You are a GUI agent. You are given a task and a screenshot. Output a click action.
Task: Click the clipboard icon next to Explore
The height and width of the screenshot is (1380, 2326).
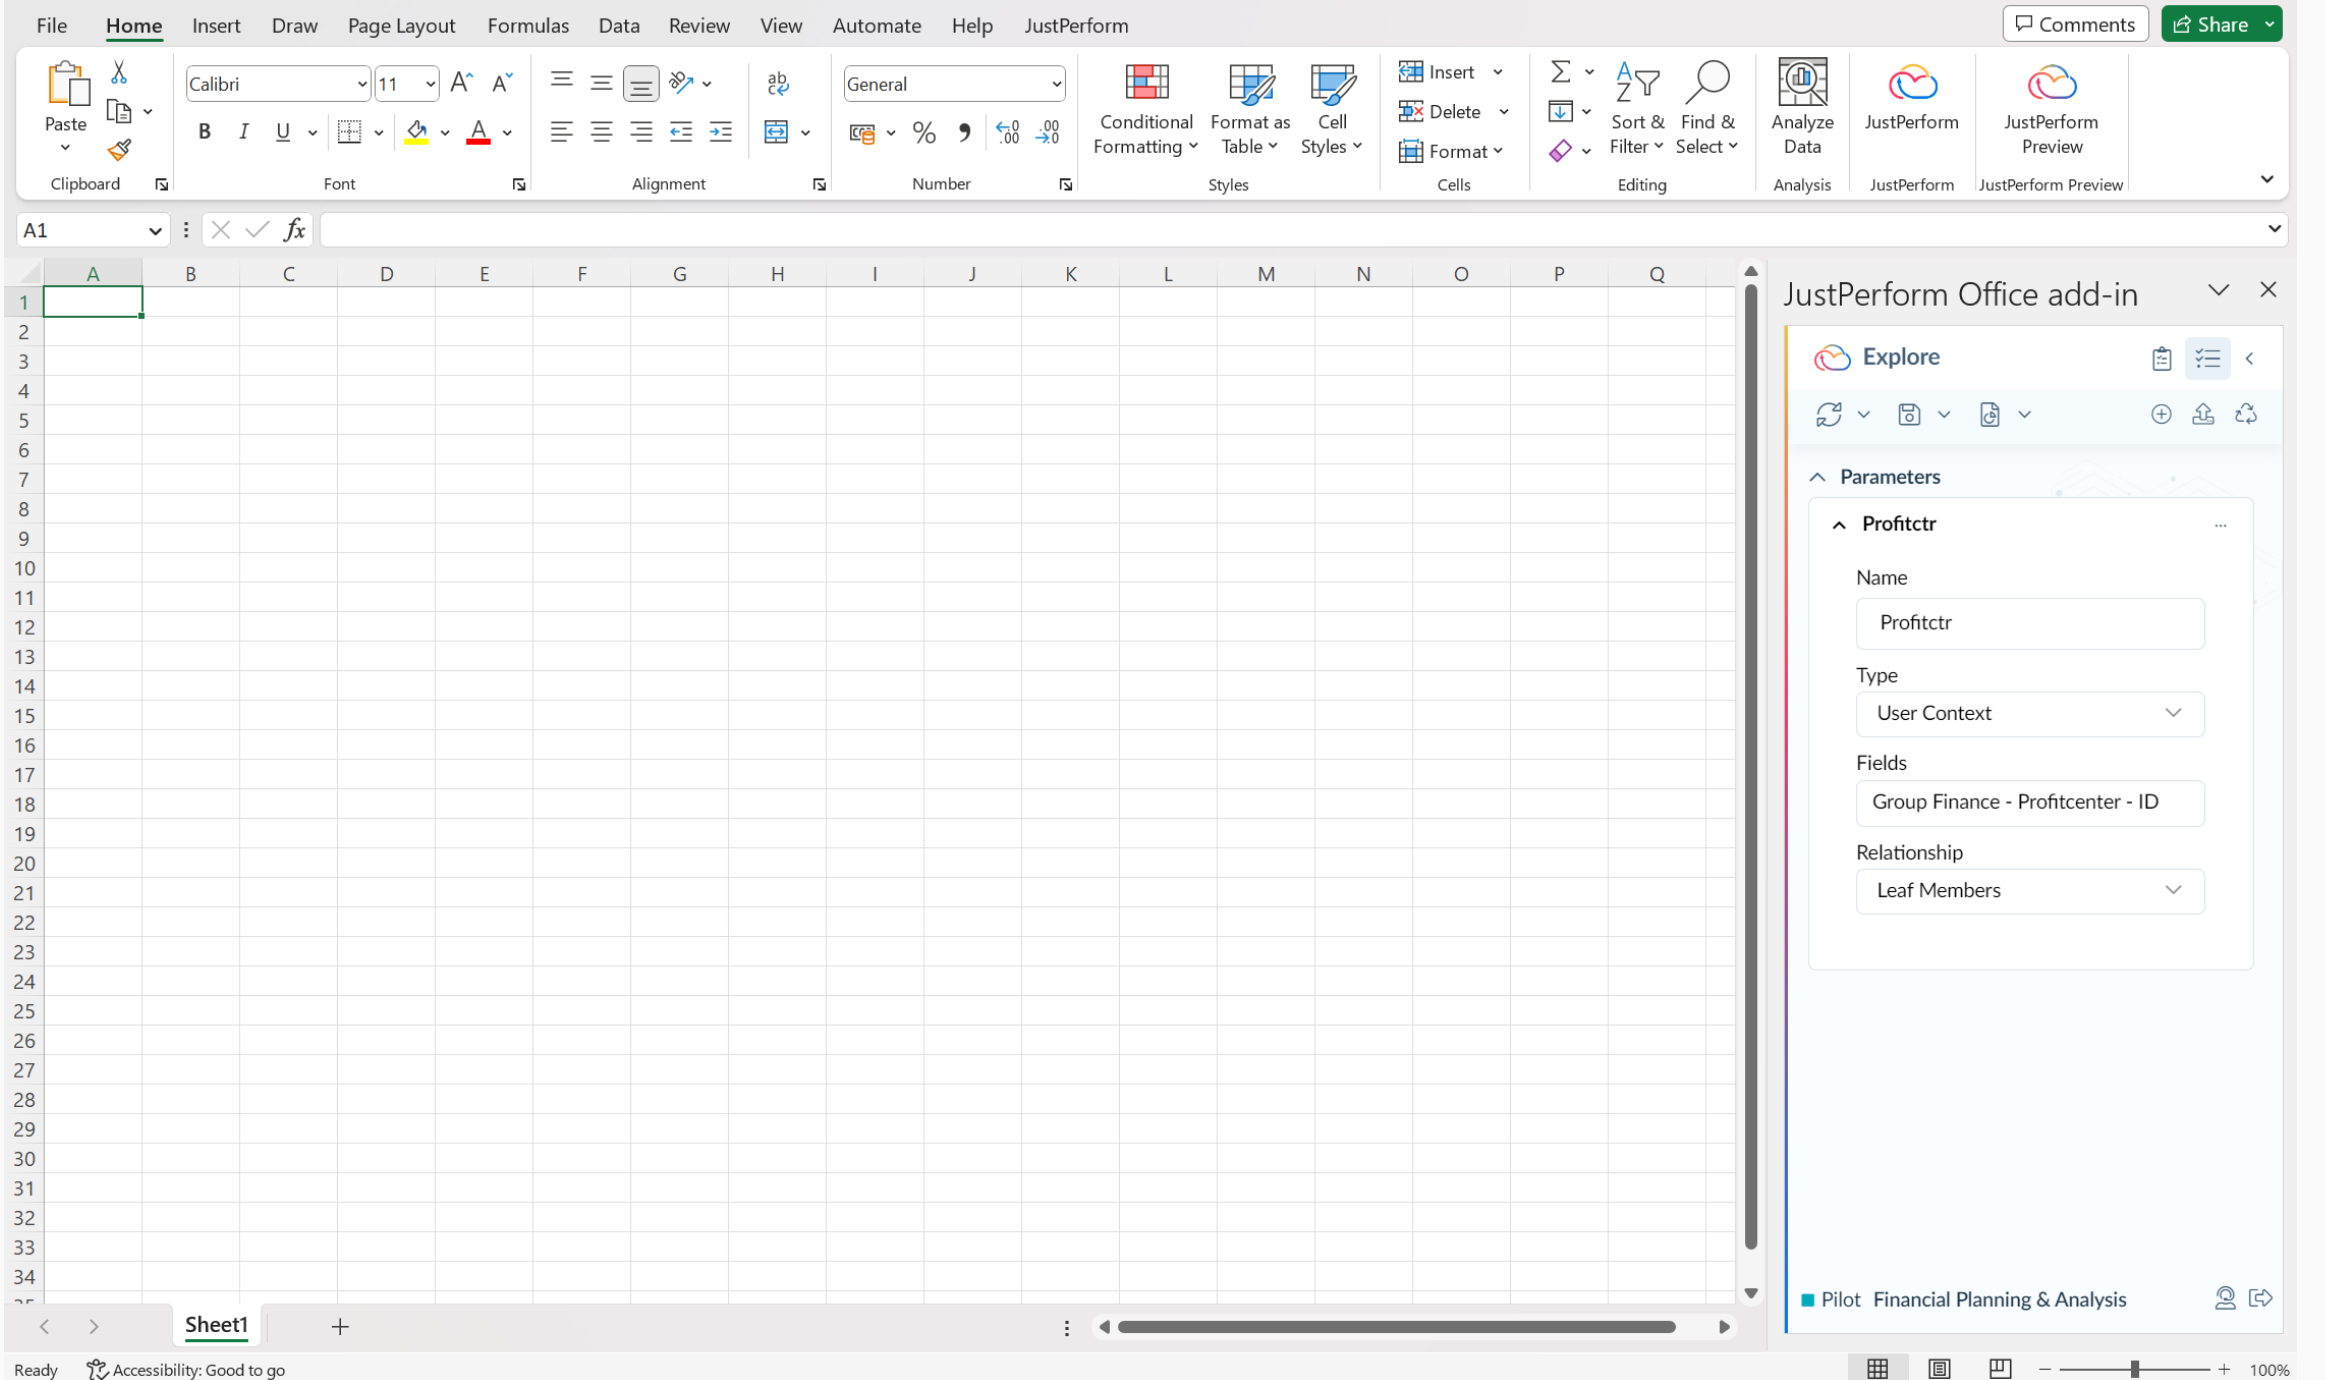click(x=2162, y=358)
